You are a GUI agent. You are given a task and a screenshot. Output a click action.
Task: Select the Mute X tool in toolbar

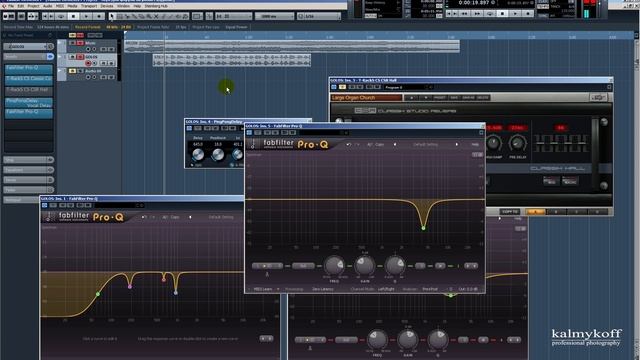(x=156, y=16)
